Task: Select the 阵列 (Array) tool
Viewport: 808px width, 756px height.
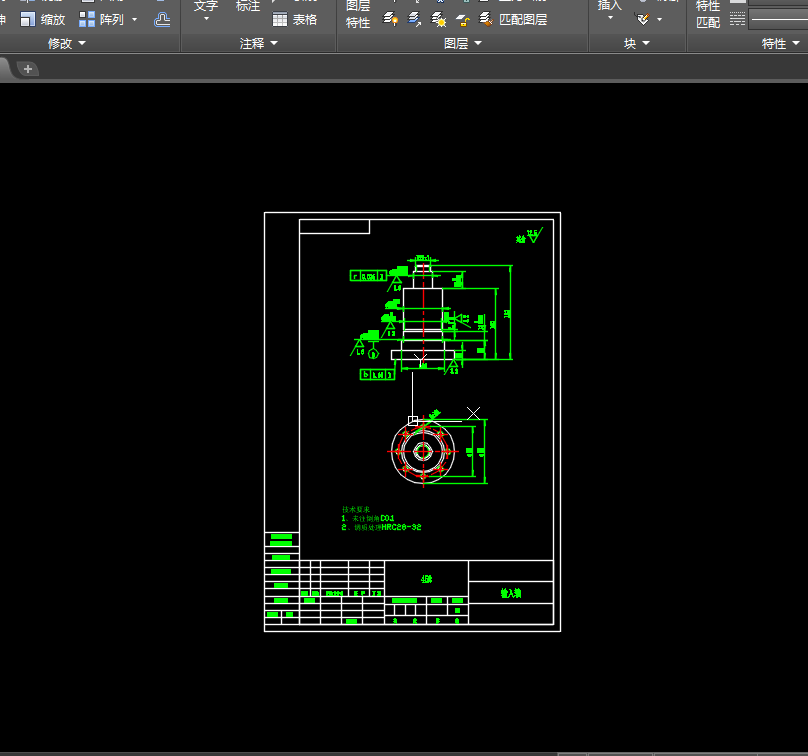Action: (102, 20)
